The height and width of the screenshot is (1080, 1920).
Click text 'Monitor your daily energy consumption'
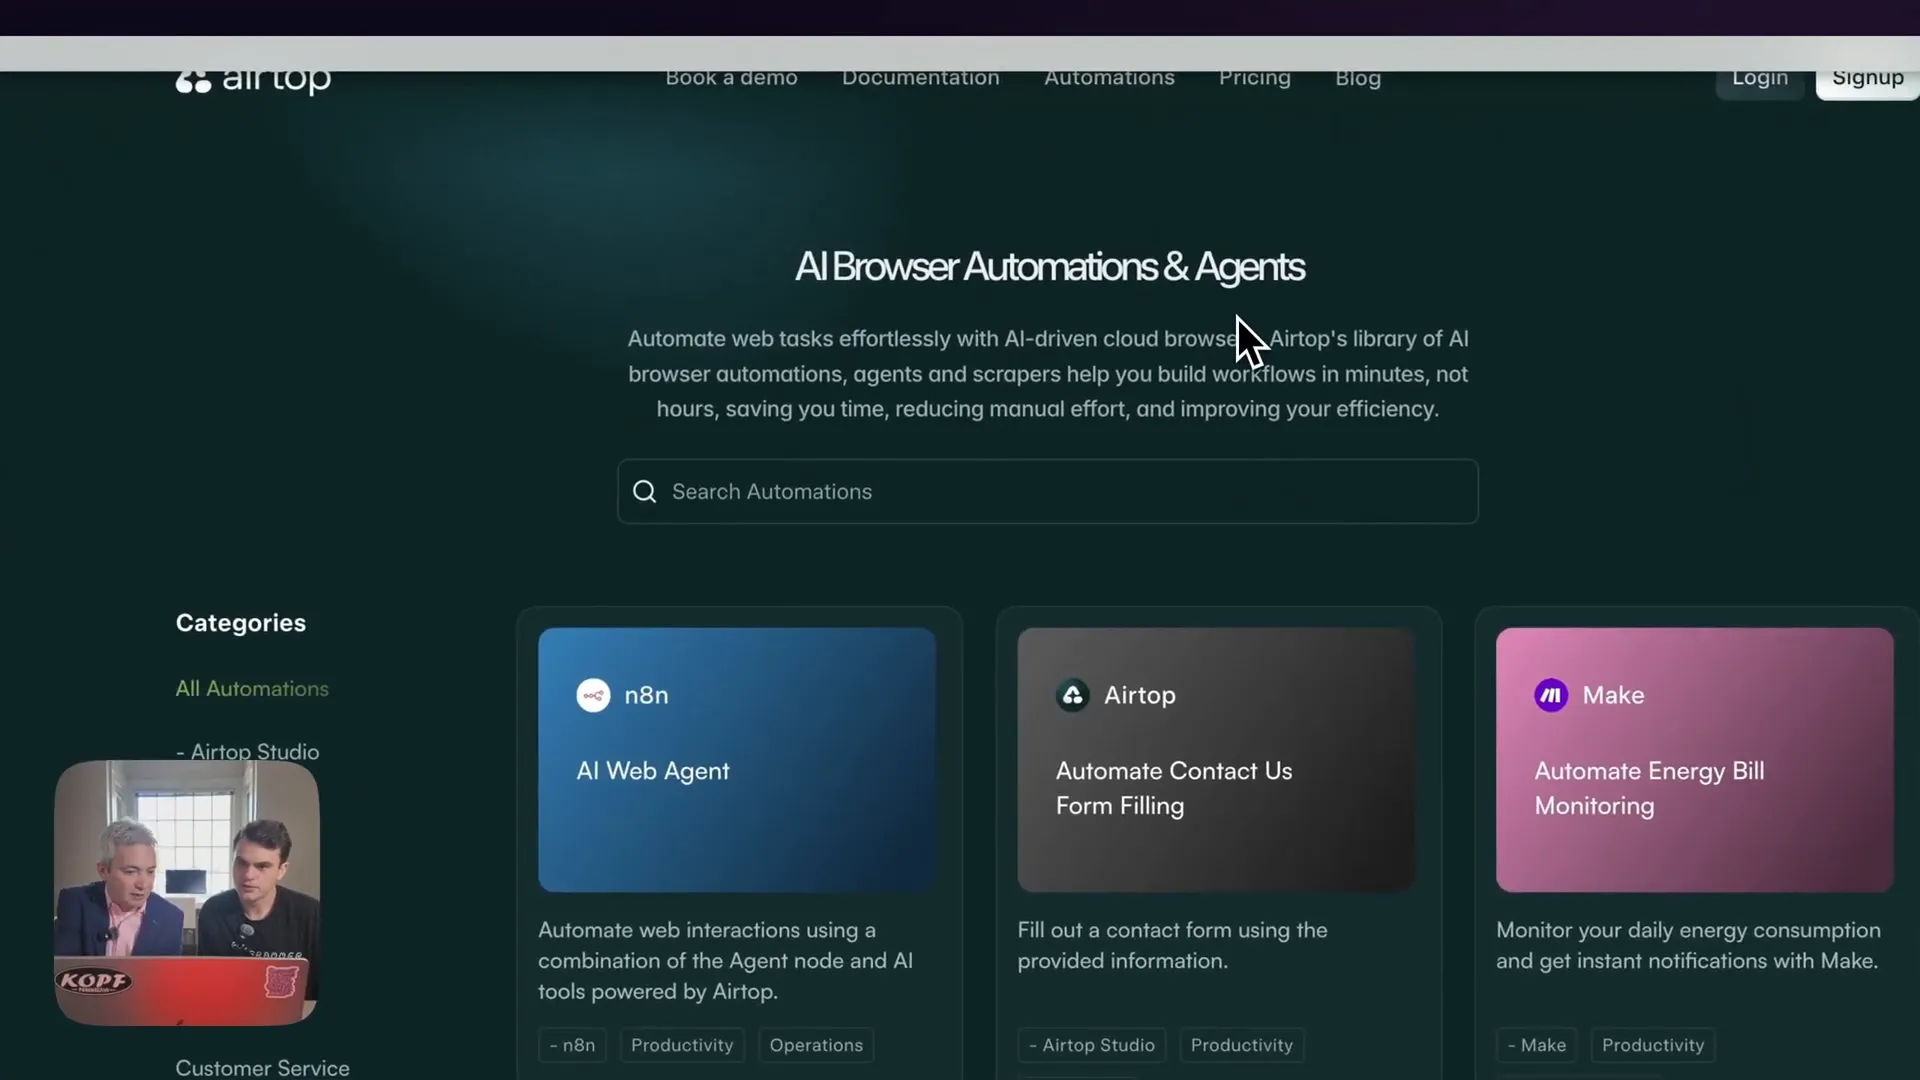pyautogui.click(x=1688, y=930)
